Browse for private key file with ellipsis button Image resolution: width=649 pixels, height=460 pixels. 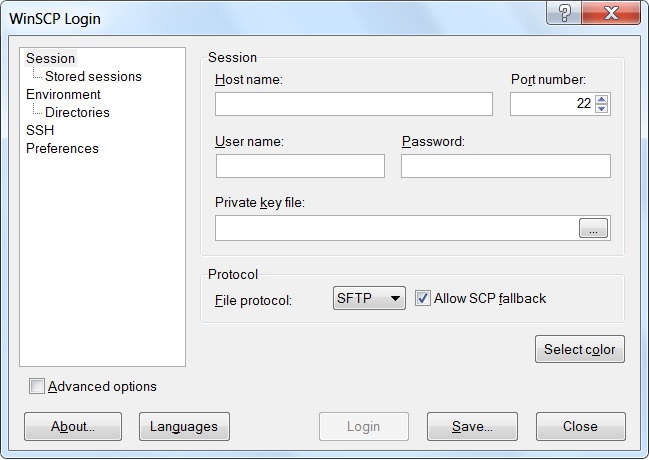click(x=593, y=228)
